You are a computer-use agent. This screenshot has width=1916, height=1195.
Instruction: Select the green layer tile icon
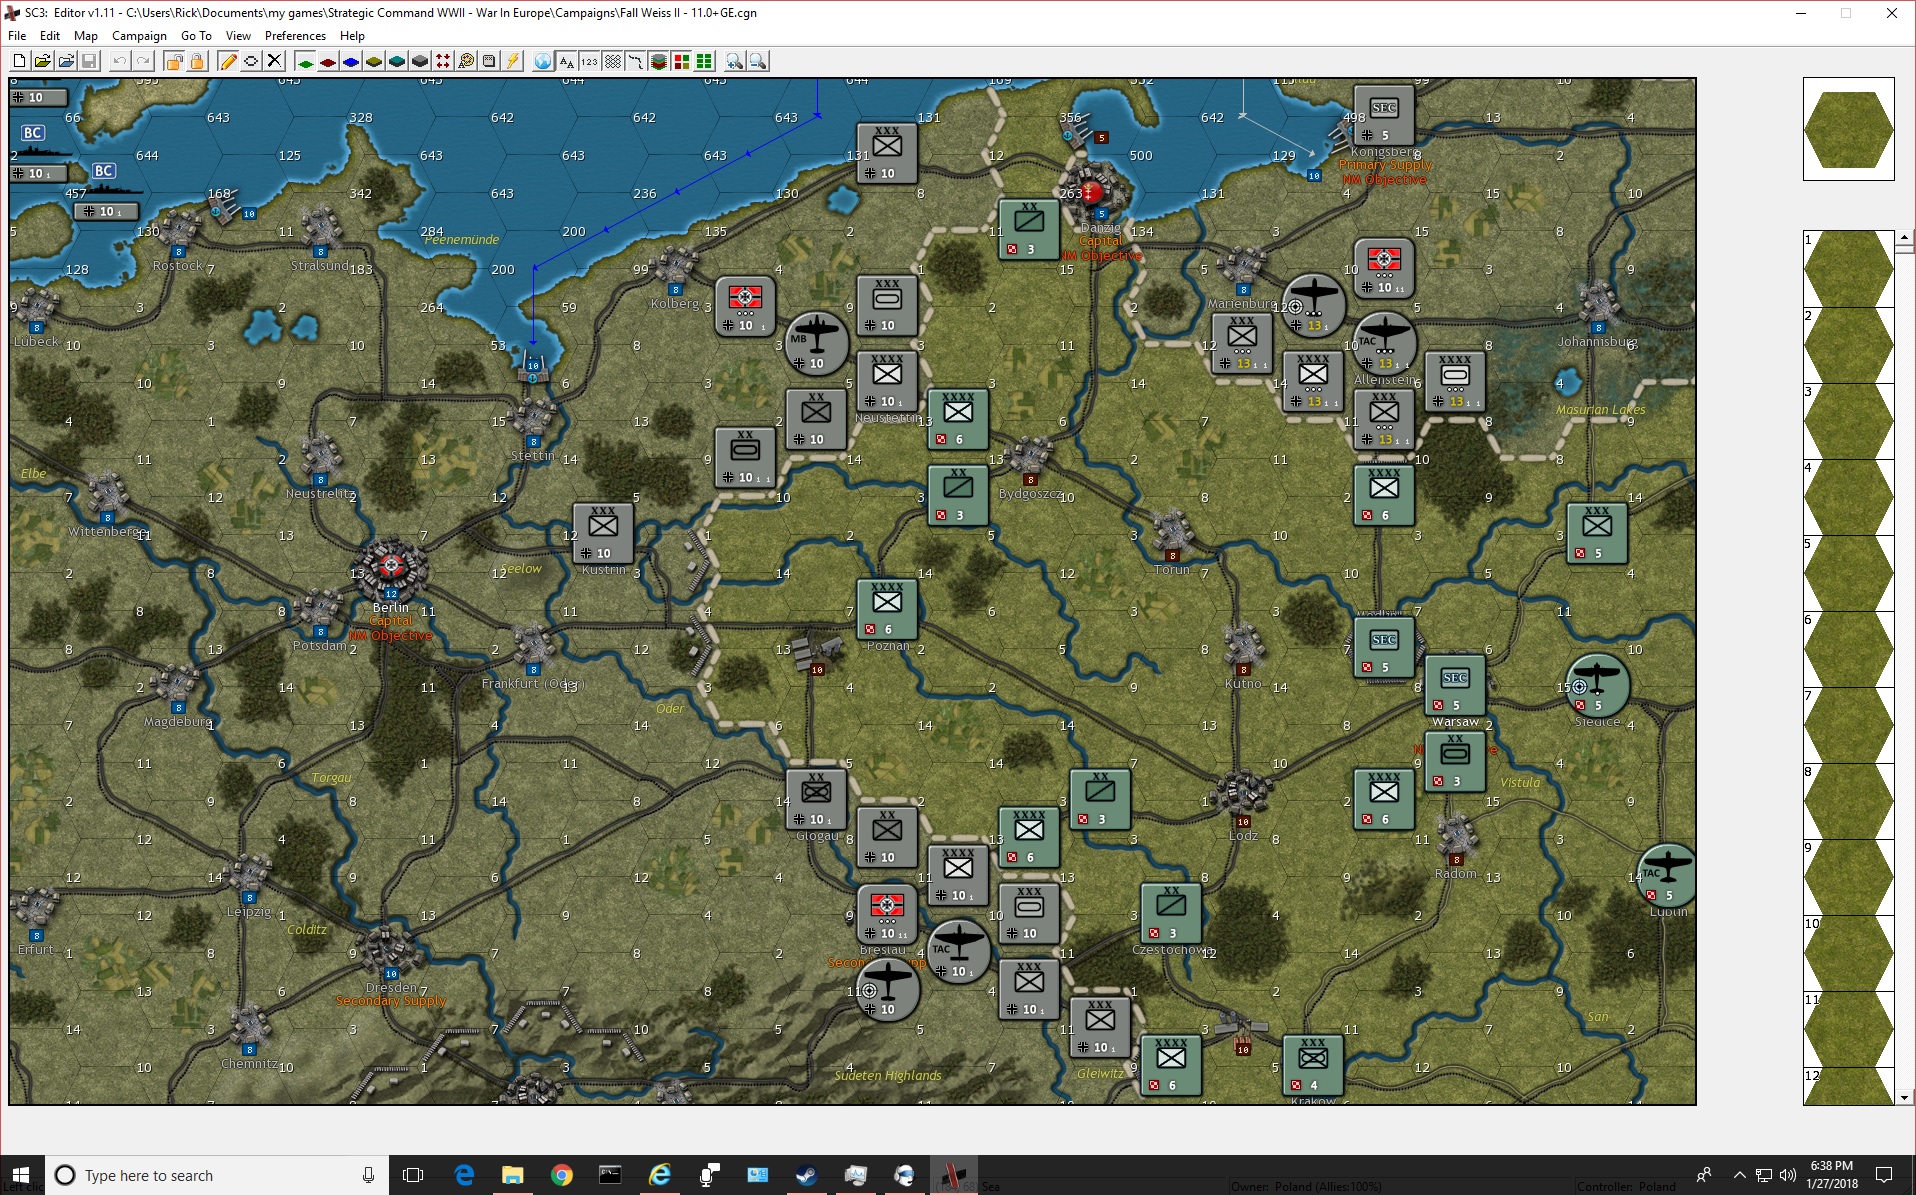pos(305,61)
